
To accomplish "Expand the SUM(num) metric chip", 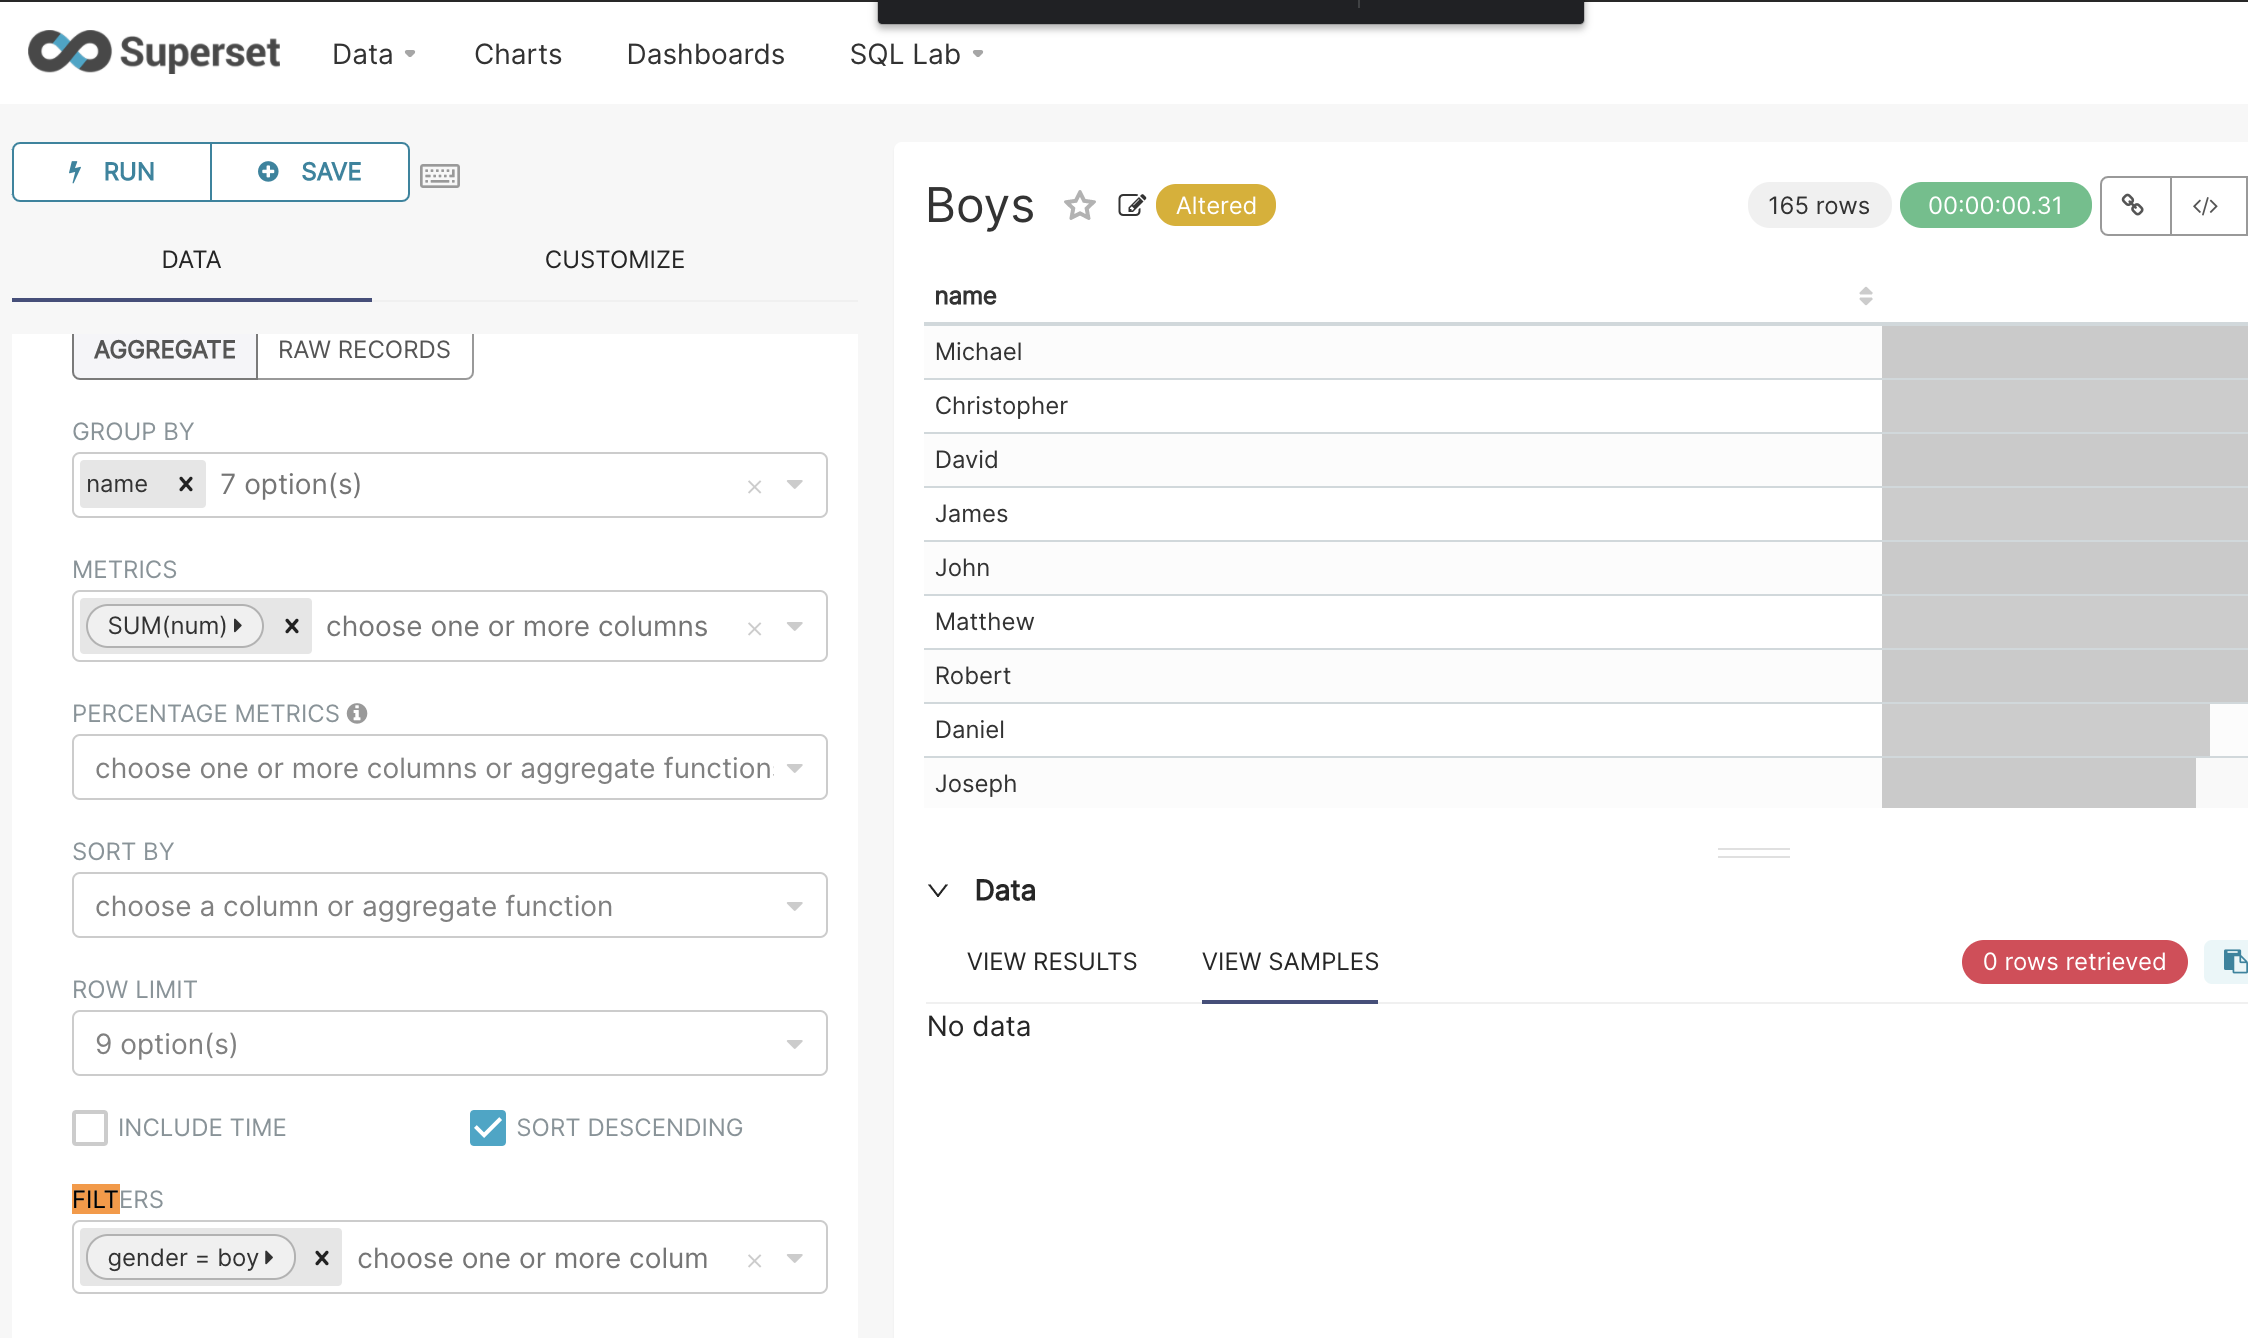I will click(238, 625).
